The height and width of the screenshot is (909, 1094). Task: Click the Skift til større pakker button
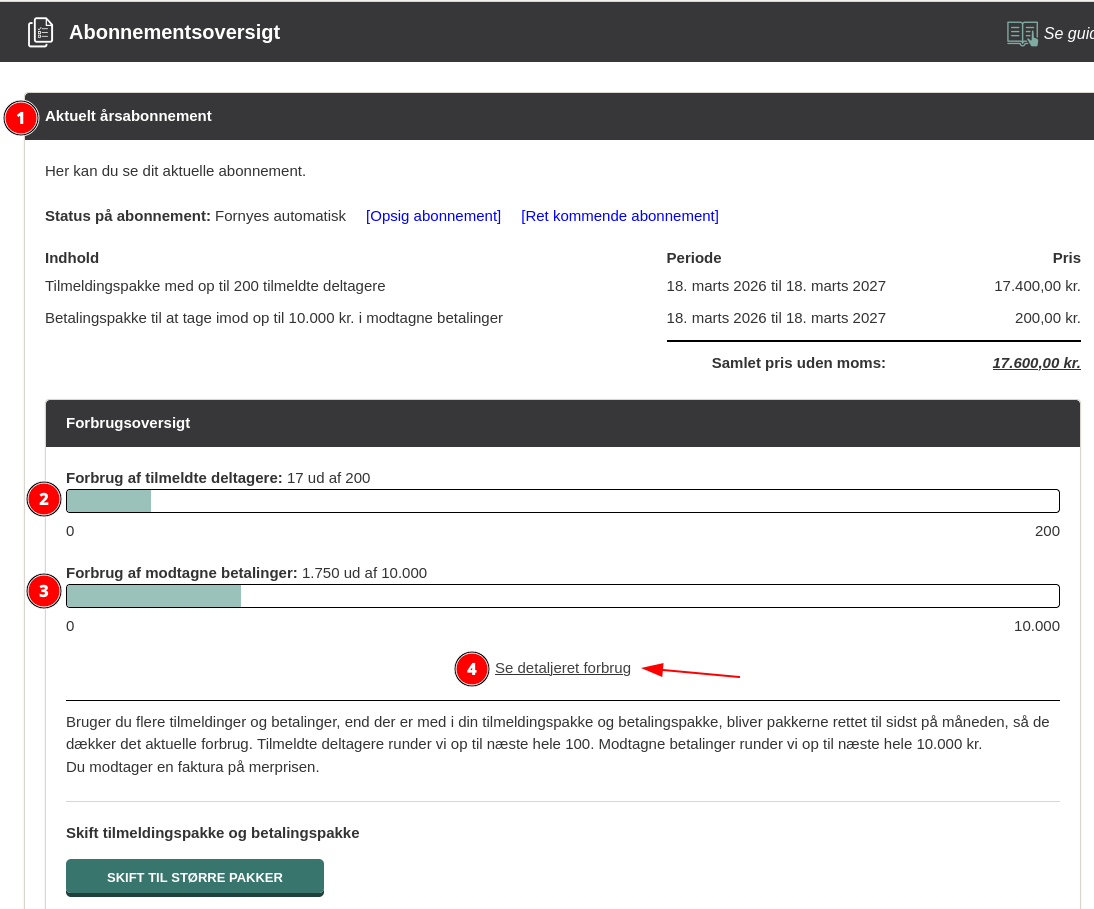click(x=195, y=878)
